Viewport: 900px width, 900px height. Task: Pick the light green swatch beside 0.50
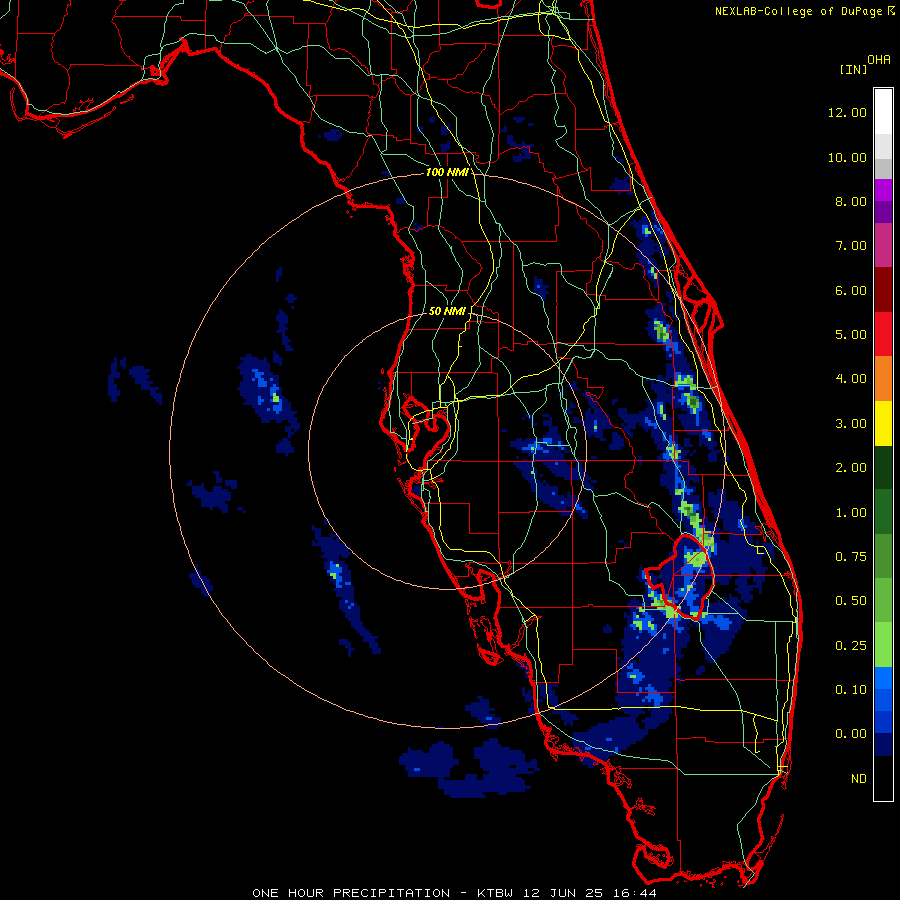coord(883,601)
